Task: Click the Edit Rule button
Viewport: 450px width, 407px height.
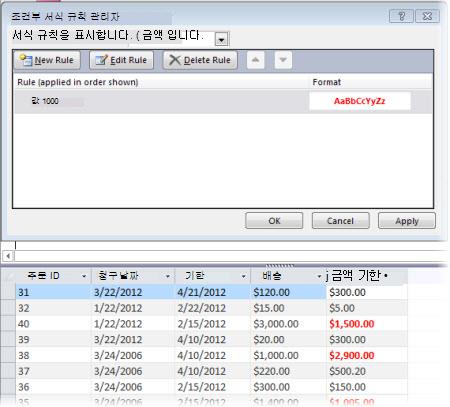Action: [x=121, y=60]
